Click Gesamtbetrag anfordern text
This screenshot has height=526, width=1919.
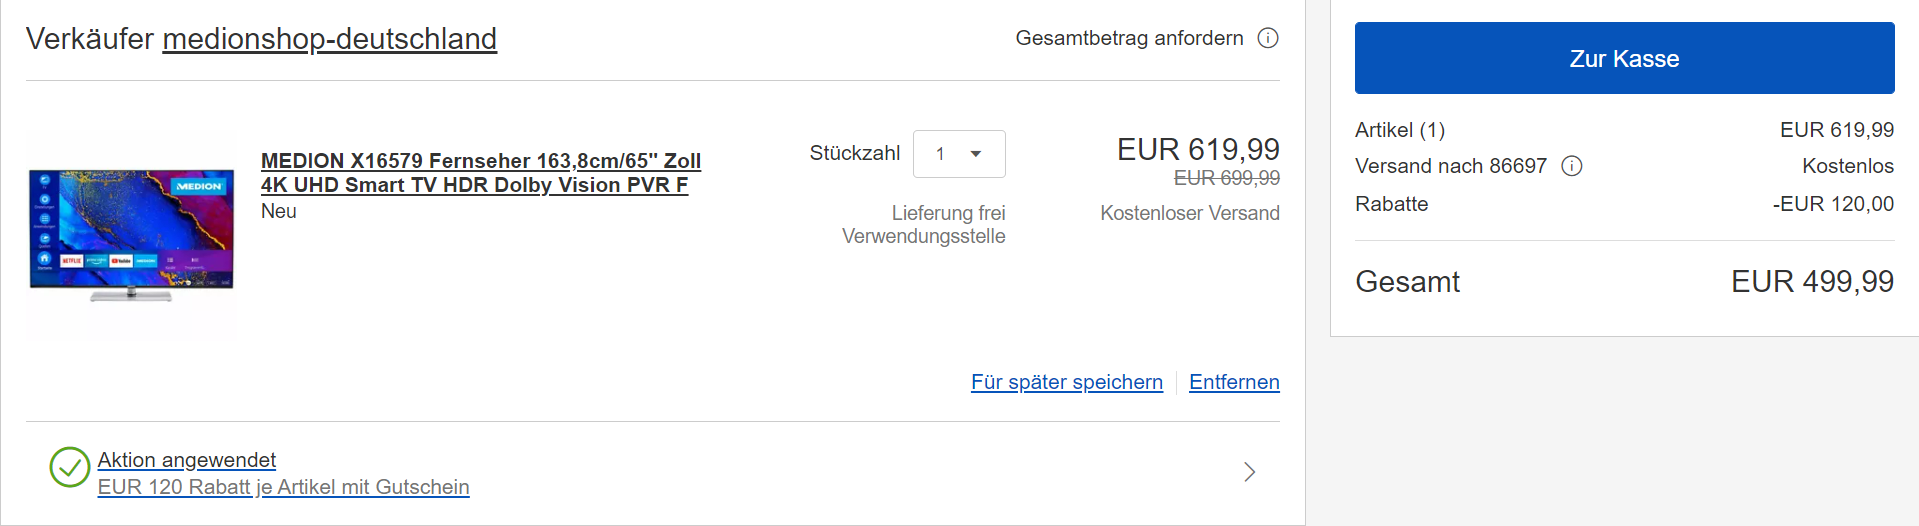coord(1130,38)
